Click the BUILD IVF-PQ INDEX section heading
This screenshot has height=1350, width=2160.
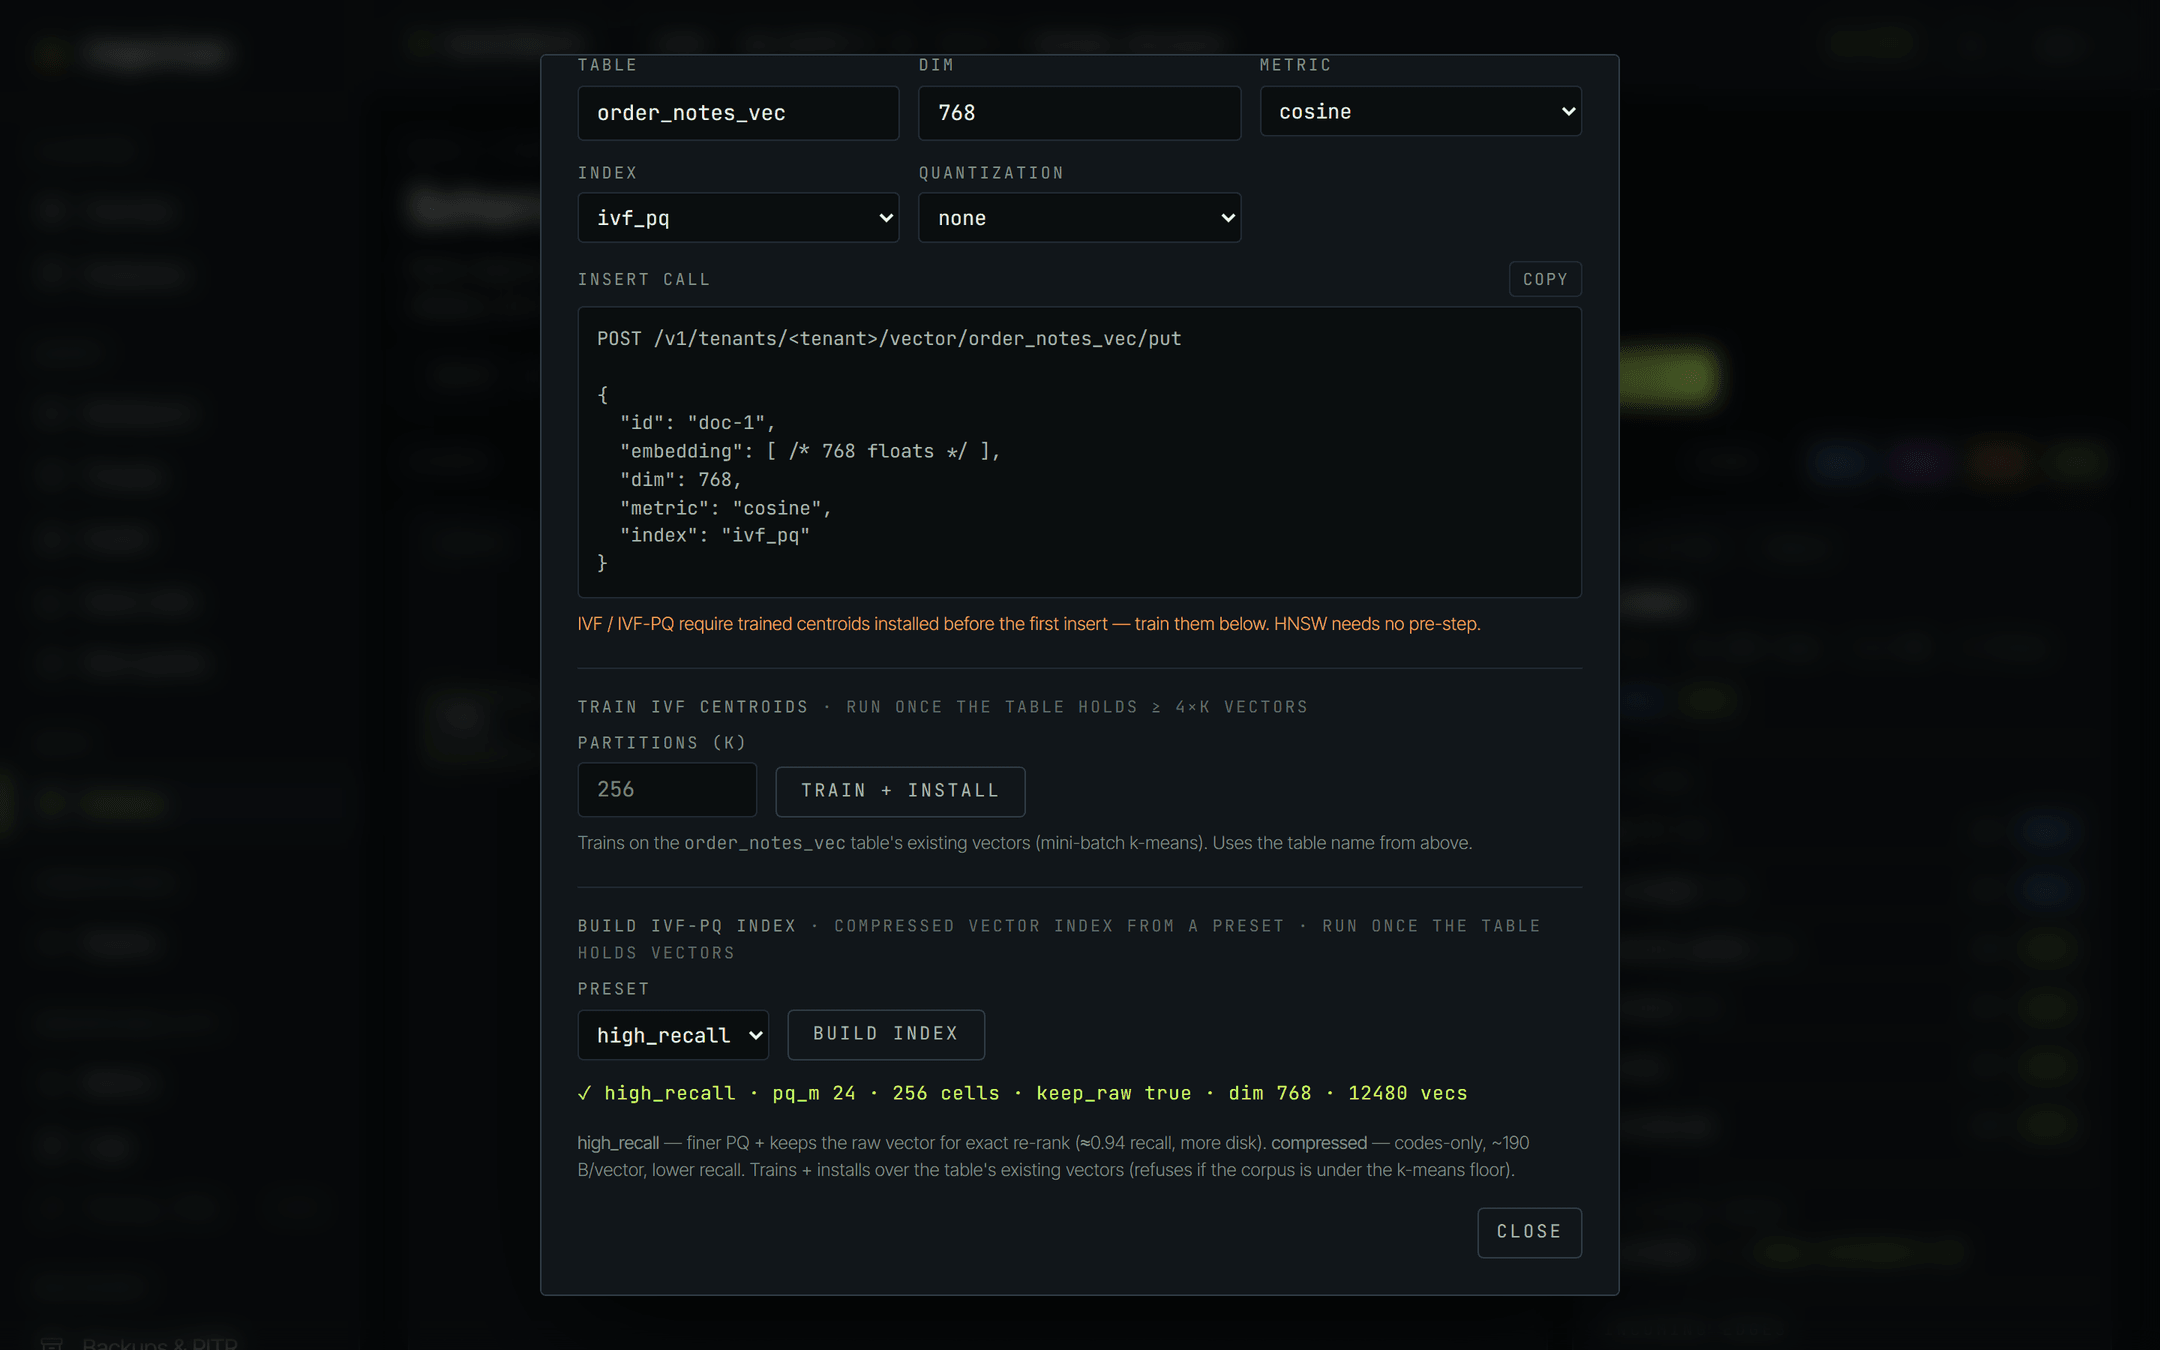[687, 926]
